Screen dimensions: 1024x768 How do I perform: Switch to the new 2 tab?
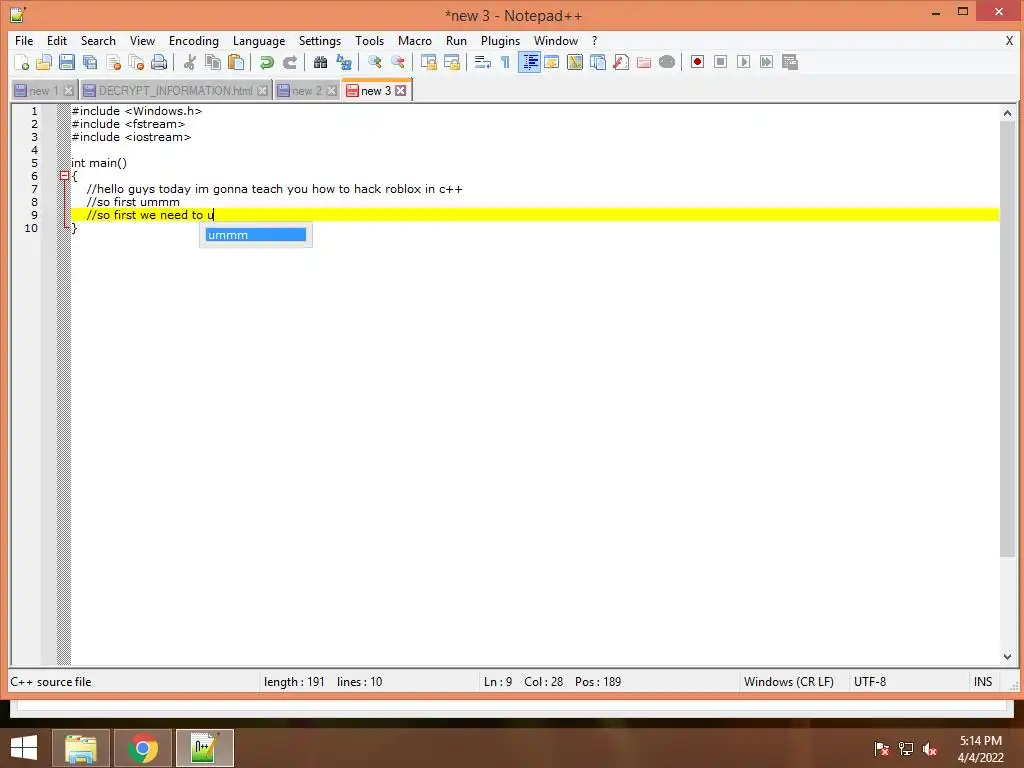(306, 91)
